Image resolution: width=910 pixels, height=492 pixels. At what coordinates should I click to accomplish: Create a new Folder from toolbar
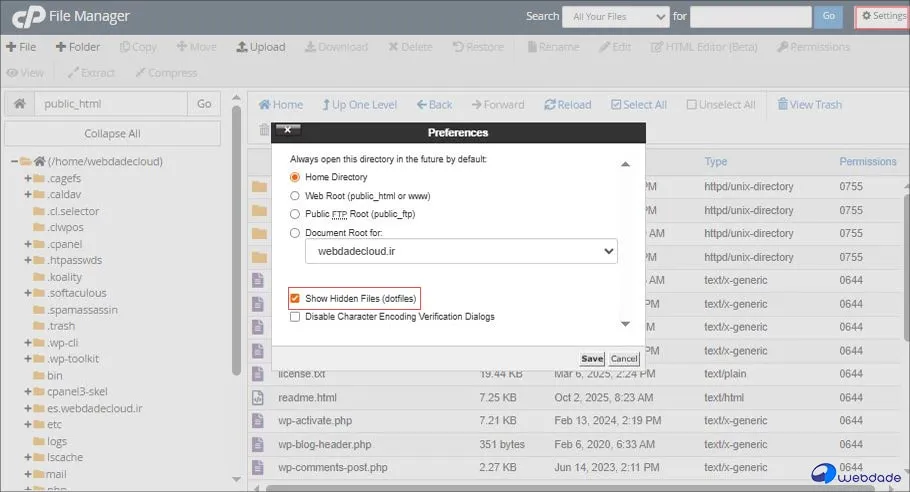pyautogui.click(x=78, y=47)
